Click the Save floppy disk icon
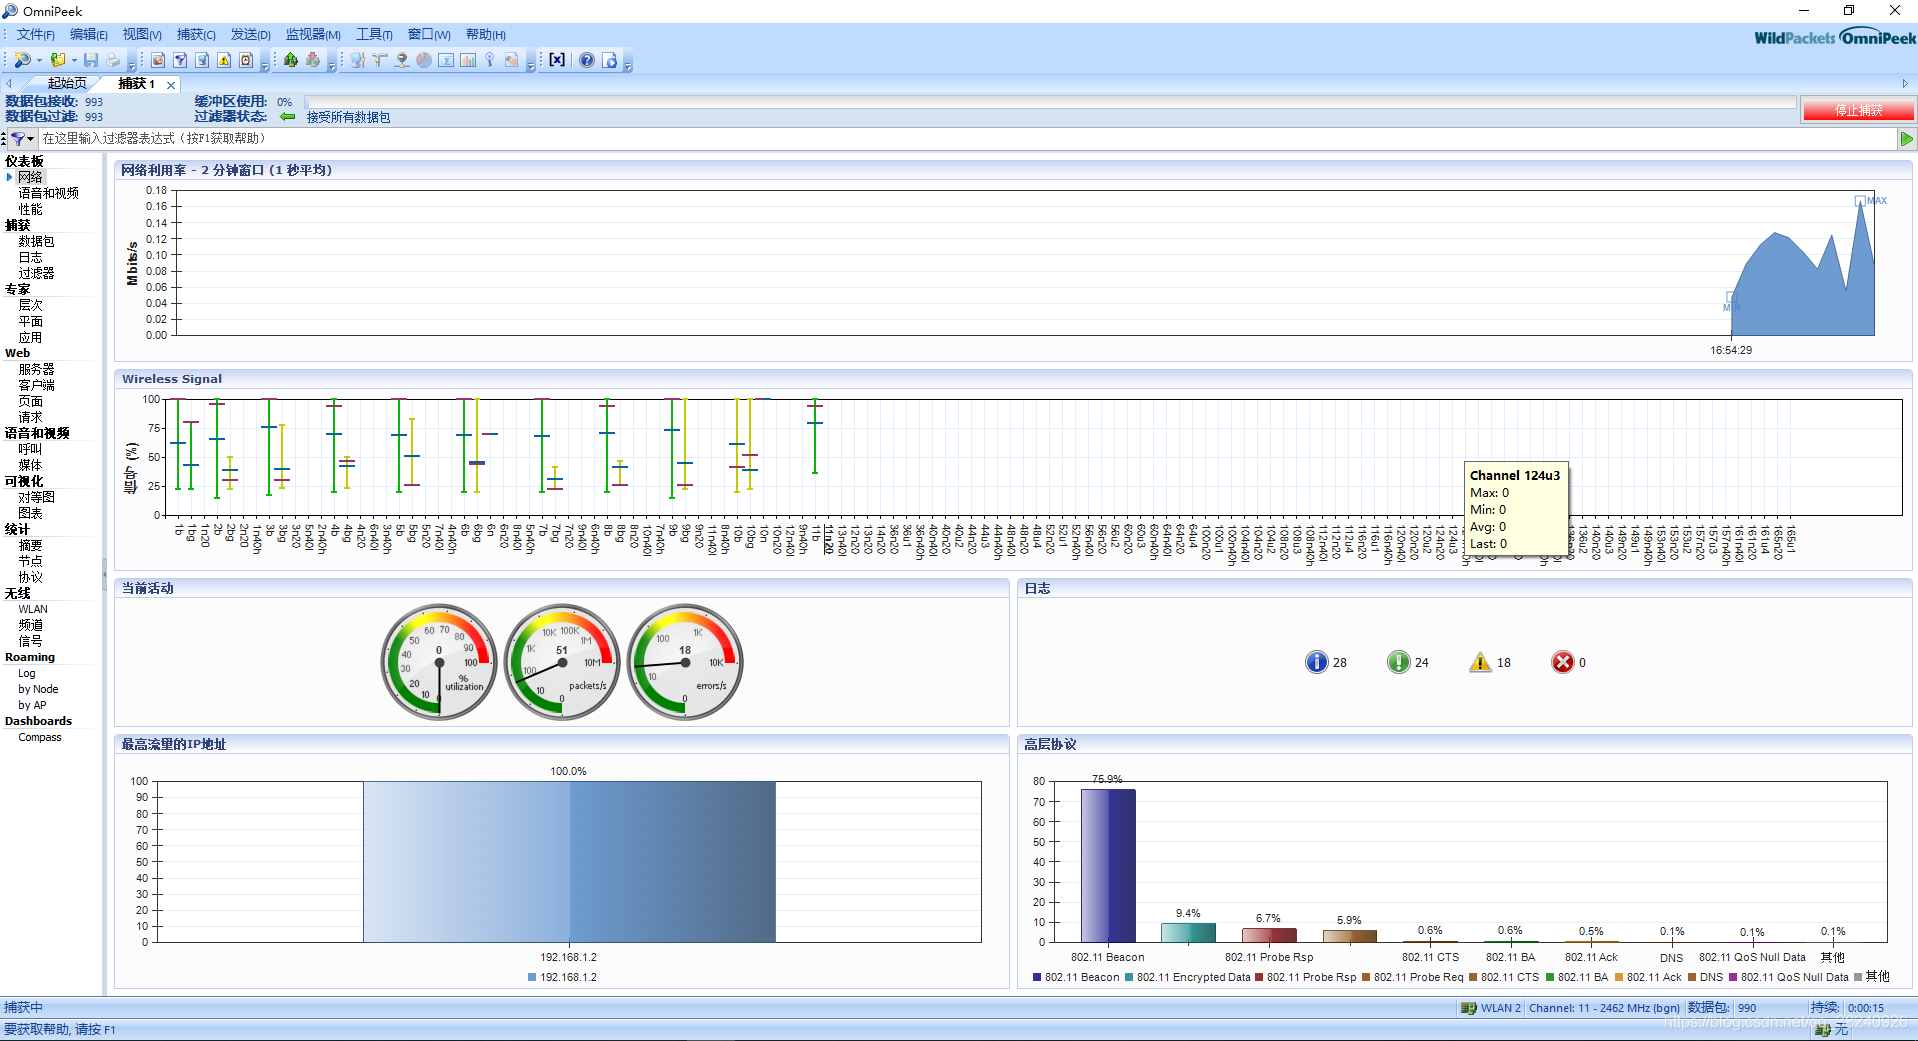 point(91,60)
